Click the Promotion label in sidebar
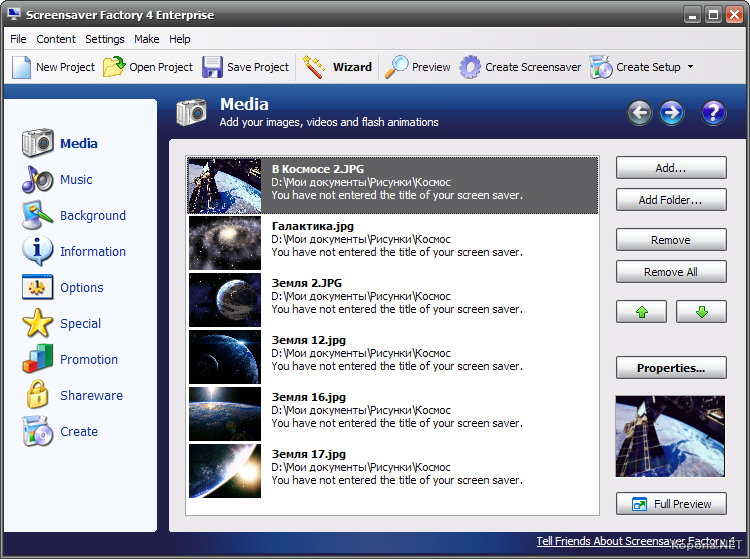 coord(89,360)
